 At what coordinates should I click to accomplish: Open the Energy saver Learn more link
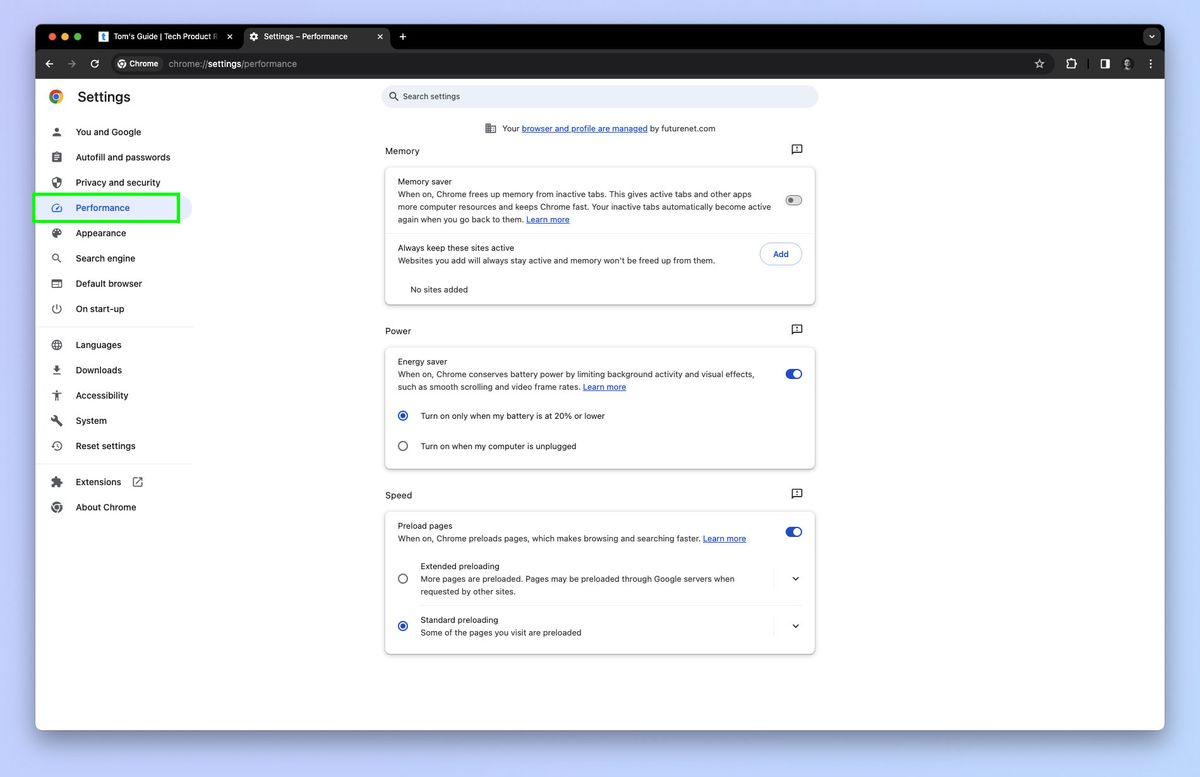604,386
